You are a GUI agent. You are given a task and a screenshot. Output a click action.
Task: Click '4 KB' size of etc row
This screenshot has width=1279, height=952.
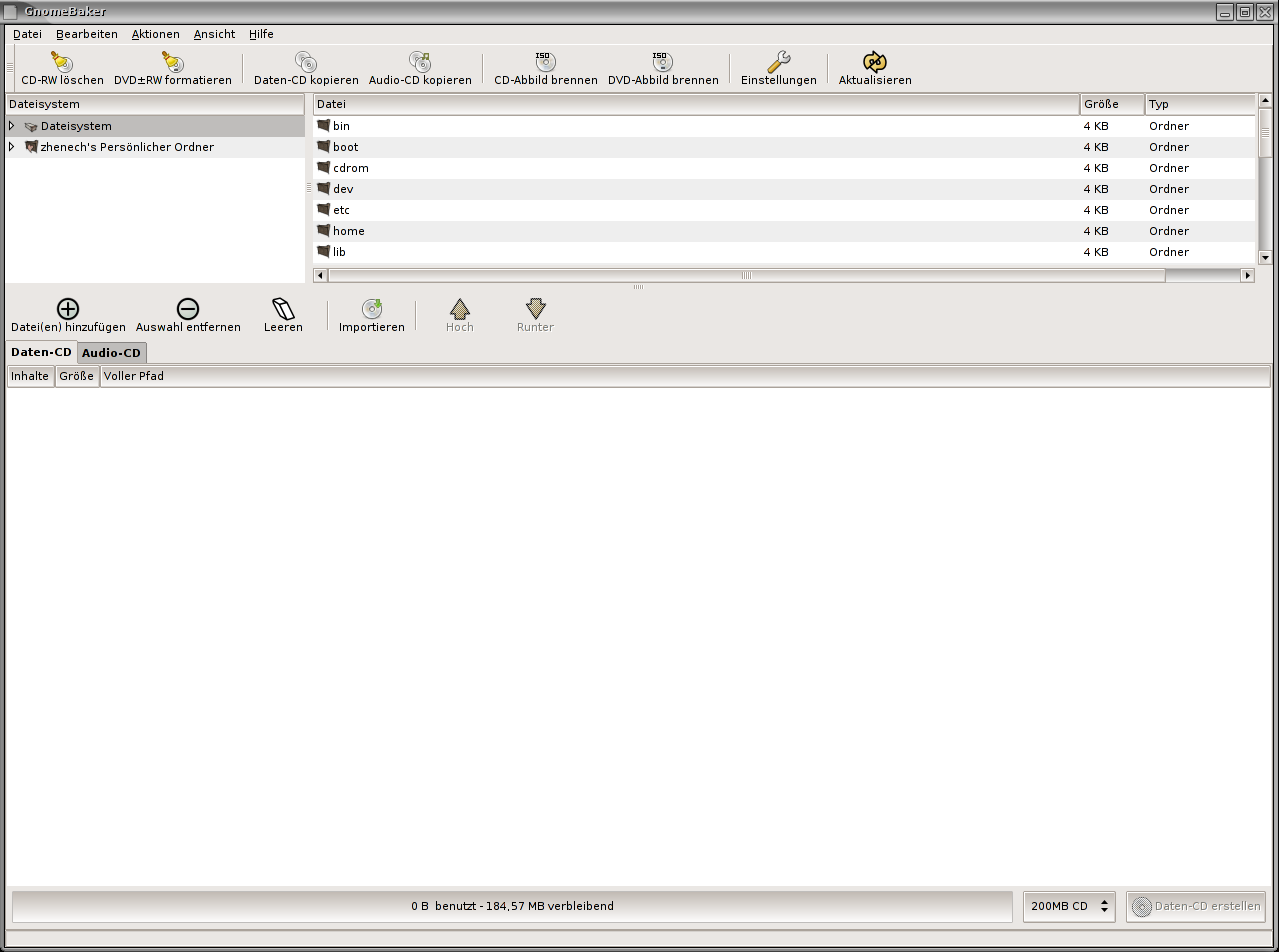pos(1096,210)
